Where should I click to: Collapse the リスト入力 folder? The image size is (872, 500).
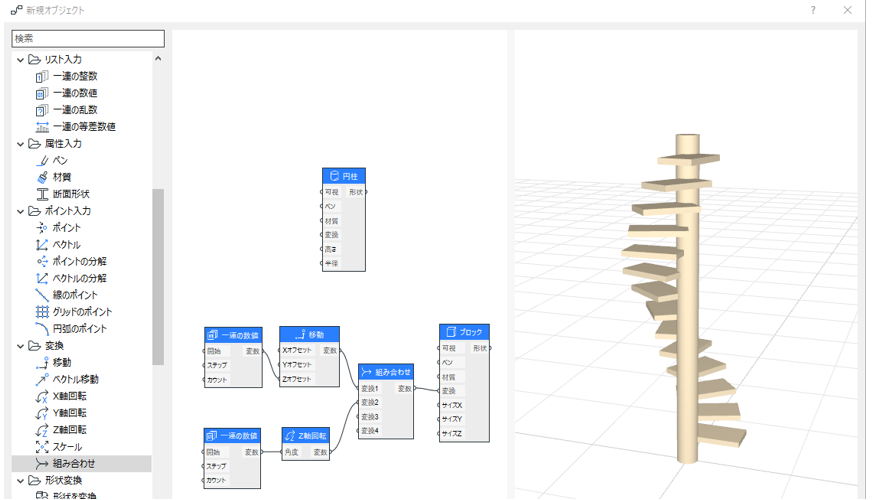coord(21,60)
